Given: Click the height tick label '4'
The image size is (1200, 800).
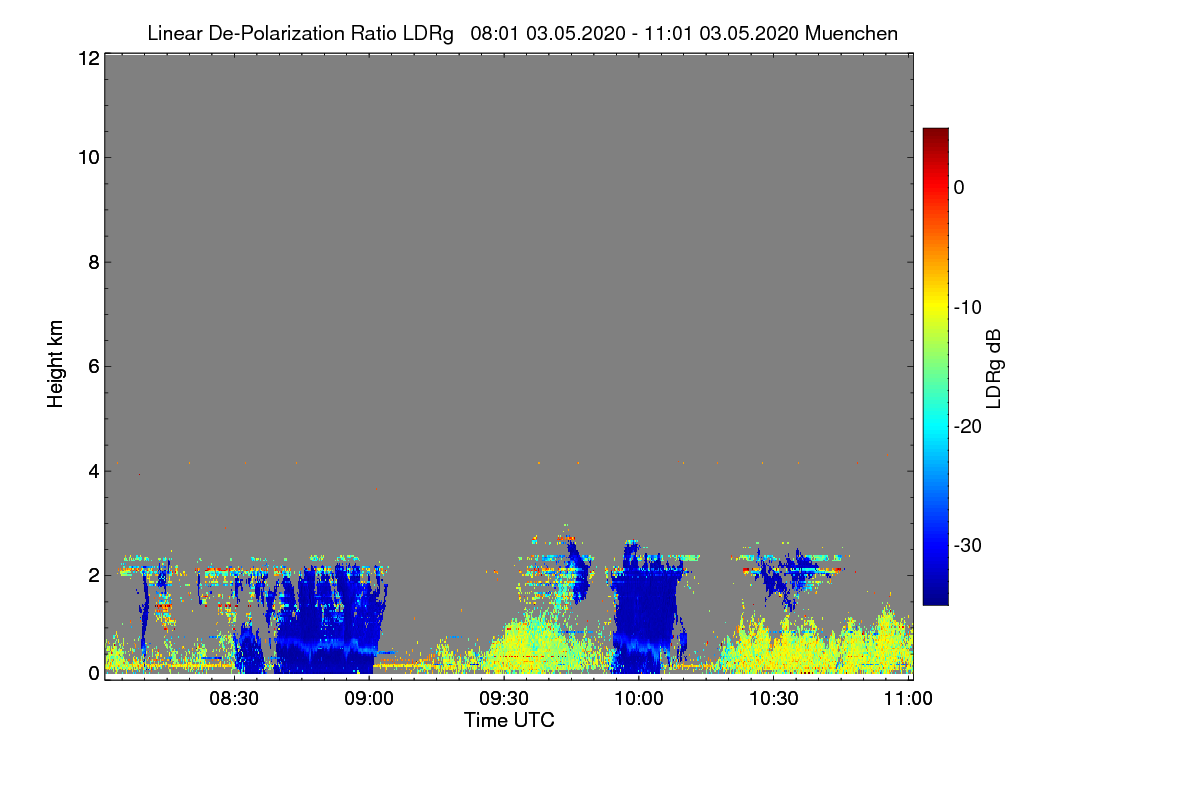Looking at the screenshot, I should (92, 470).
